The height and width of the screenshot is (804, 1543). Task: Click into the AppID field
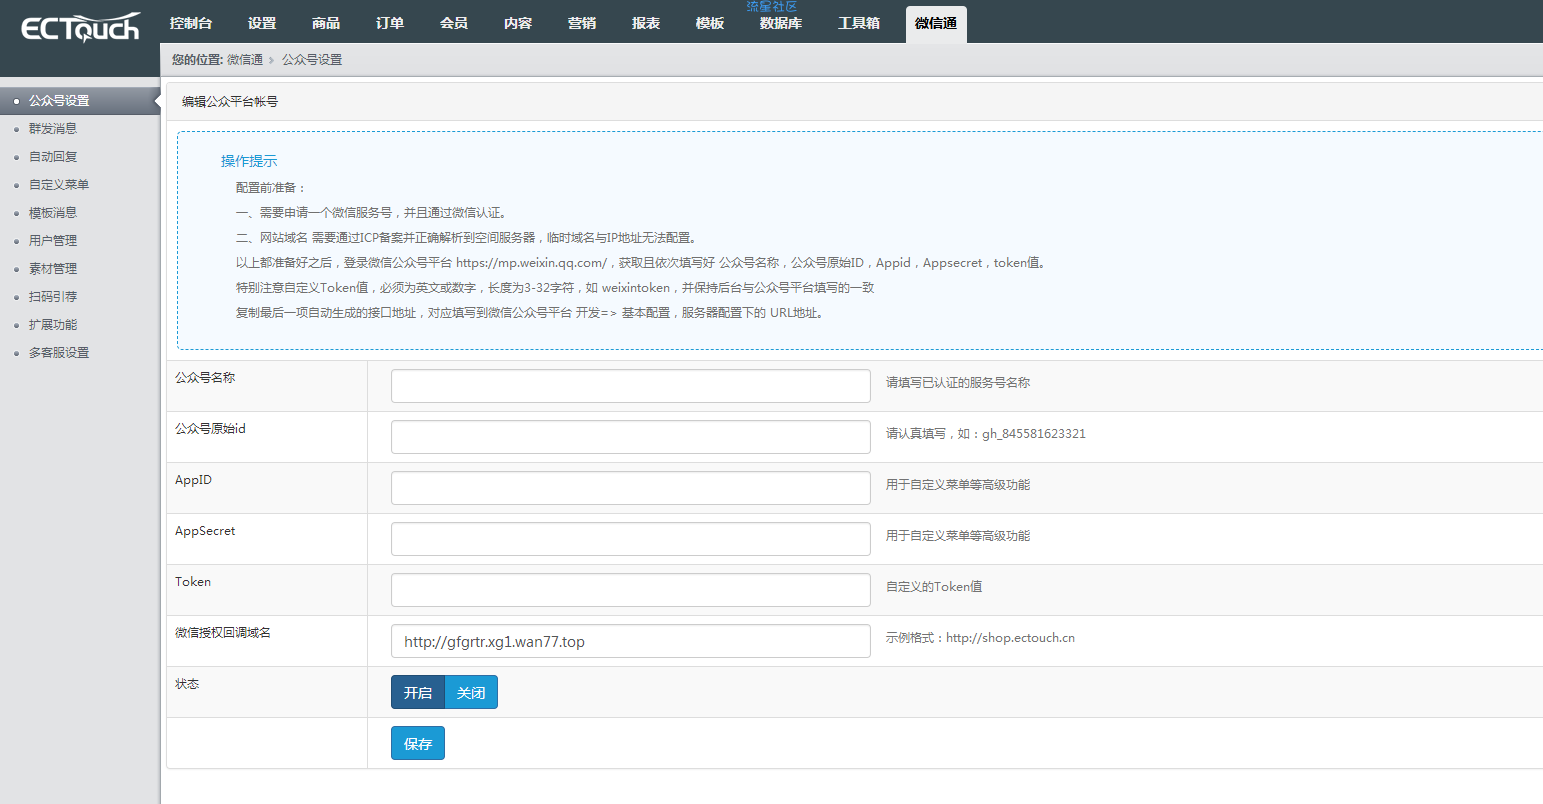point(631,488)
